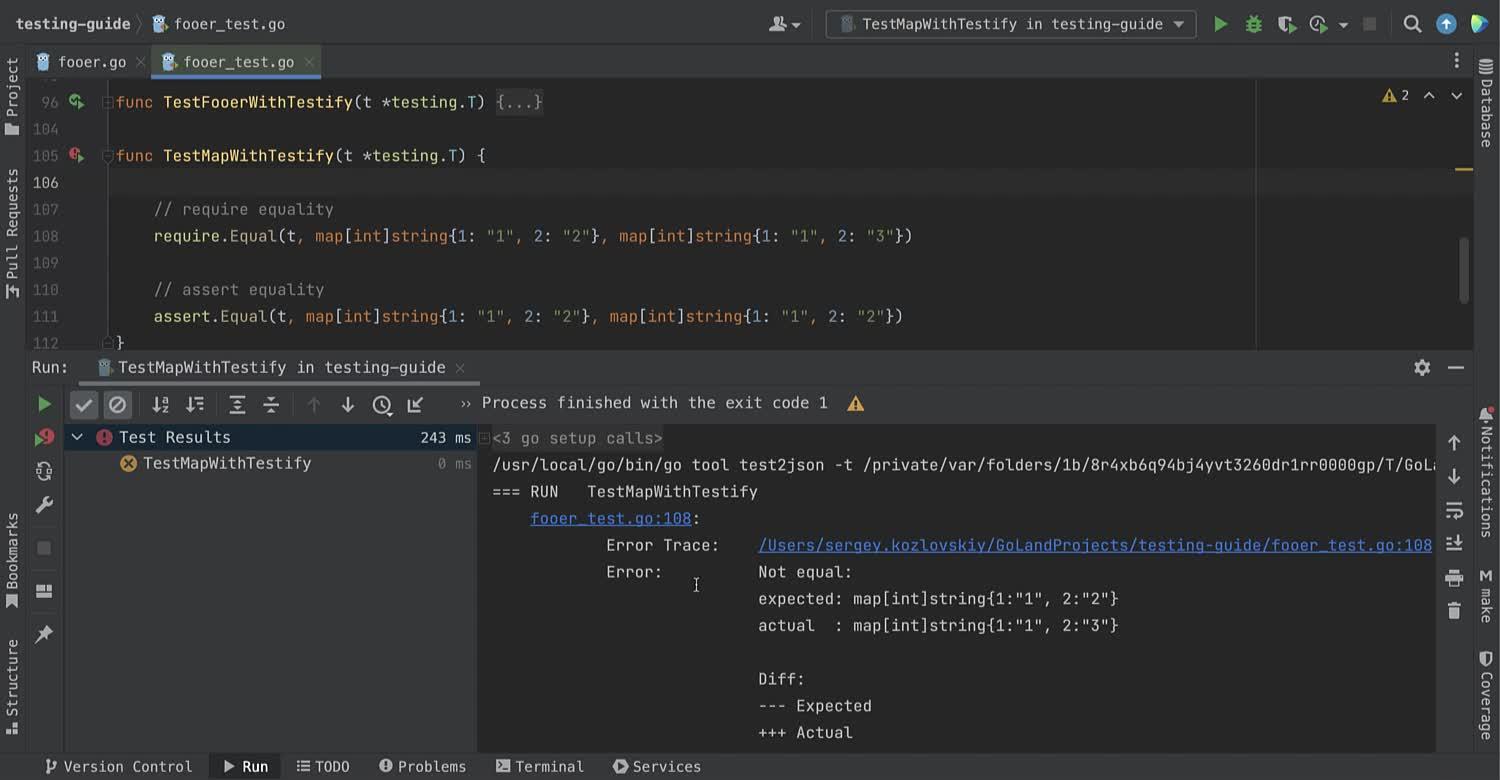Toggle Show Ignored tests button

click(x=117, y=404)
